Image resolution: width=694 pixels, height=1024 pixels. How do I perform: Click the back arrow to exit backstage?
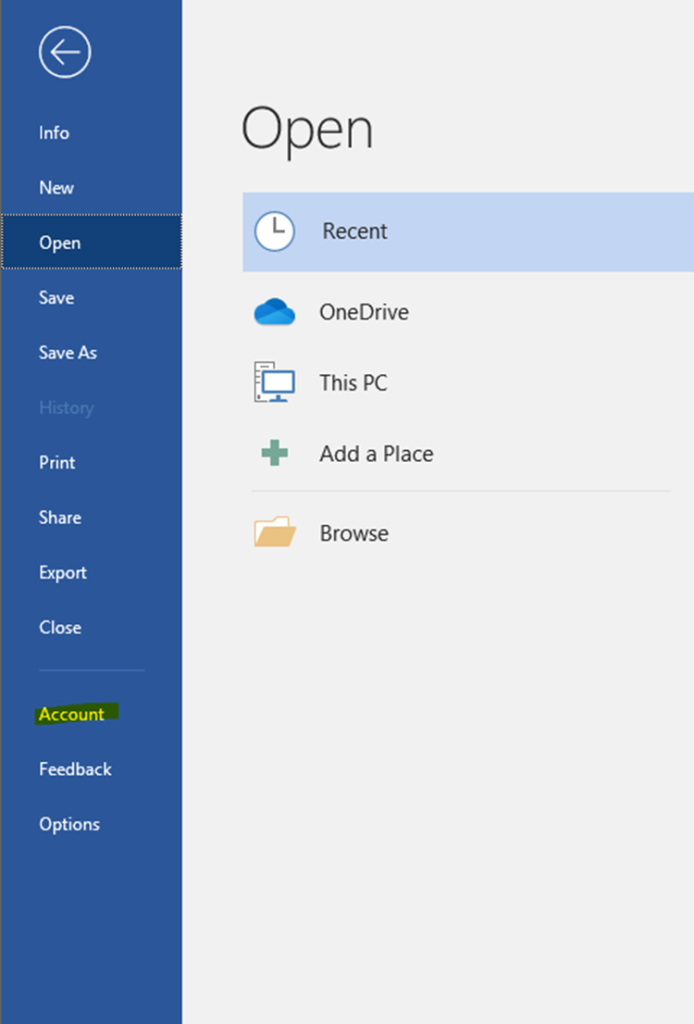pyautogui.click(x=65, y=53)
